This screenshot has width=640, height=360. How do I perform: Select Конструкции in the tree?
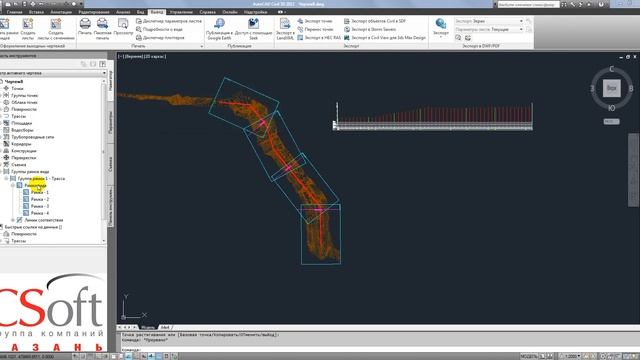coord(23,151)
